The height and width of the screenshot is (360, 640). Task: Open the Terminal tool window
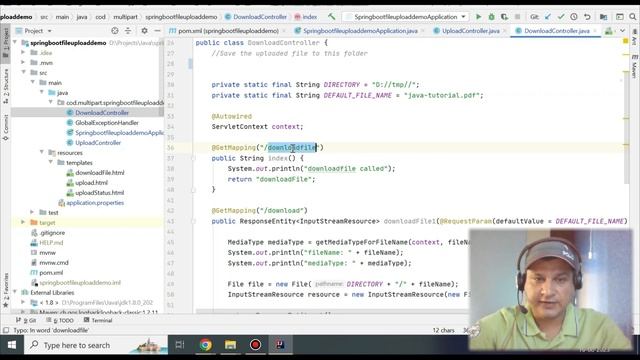(98, 320)
